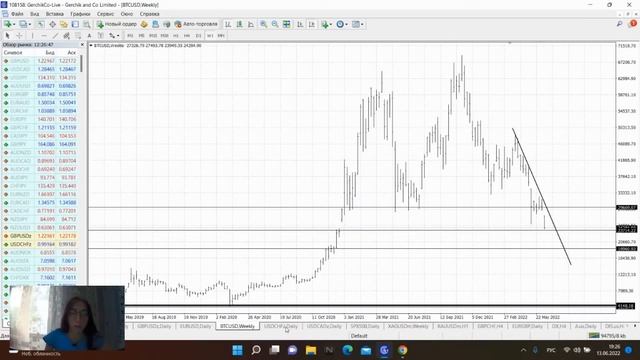Viewport: 640px width, 360px height.
Task: Open the Navigator folder icon
Action: click(64, 24)
